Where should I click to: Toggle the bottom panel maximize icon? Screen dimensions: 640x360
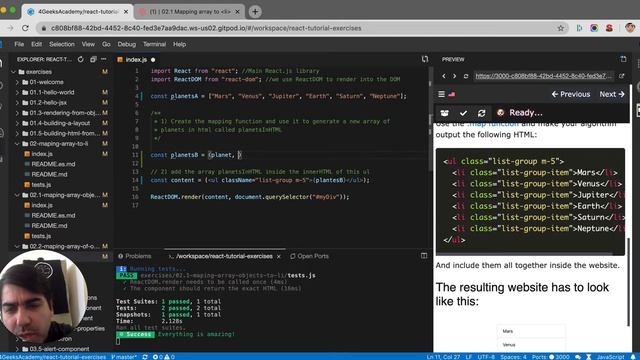point(424,256)
